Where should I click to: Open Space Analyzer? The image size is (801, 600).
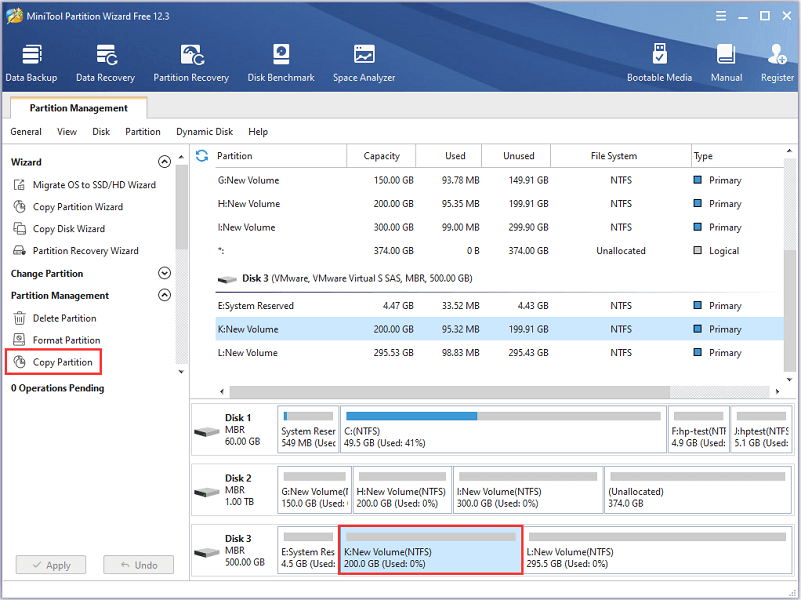click(364, 63)
